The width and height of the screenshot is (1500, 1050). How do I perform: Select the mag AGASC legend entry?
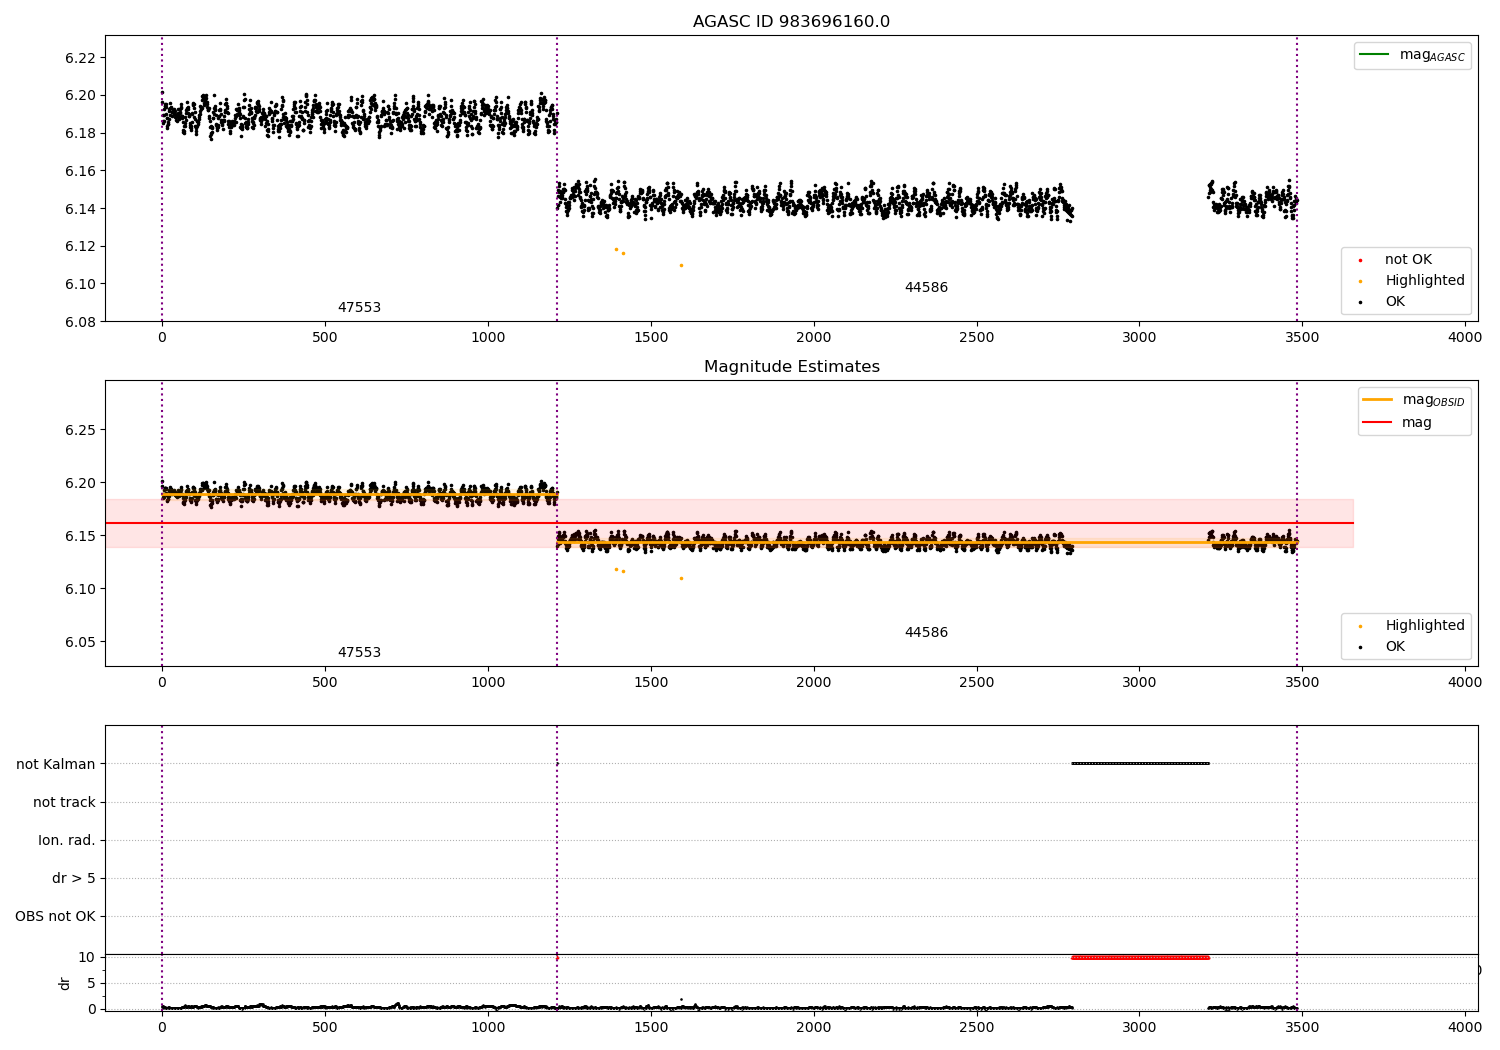(x=1412, y=55)
